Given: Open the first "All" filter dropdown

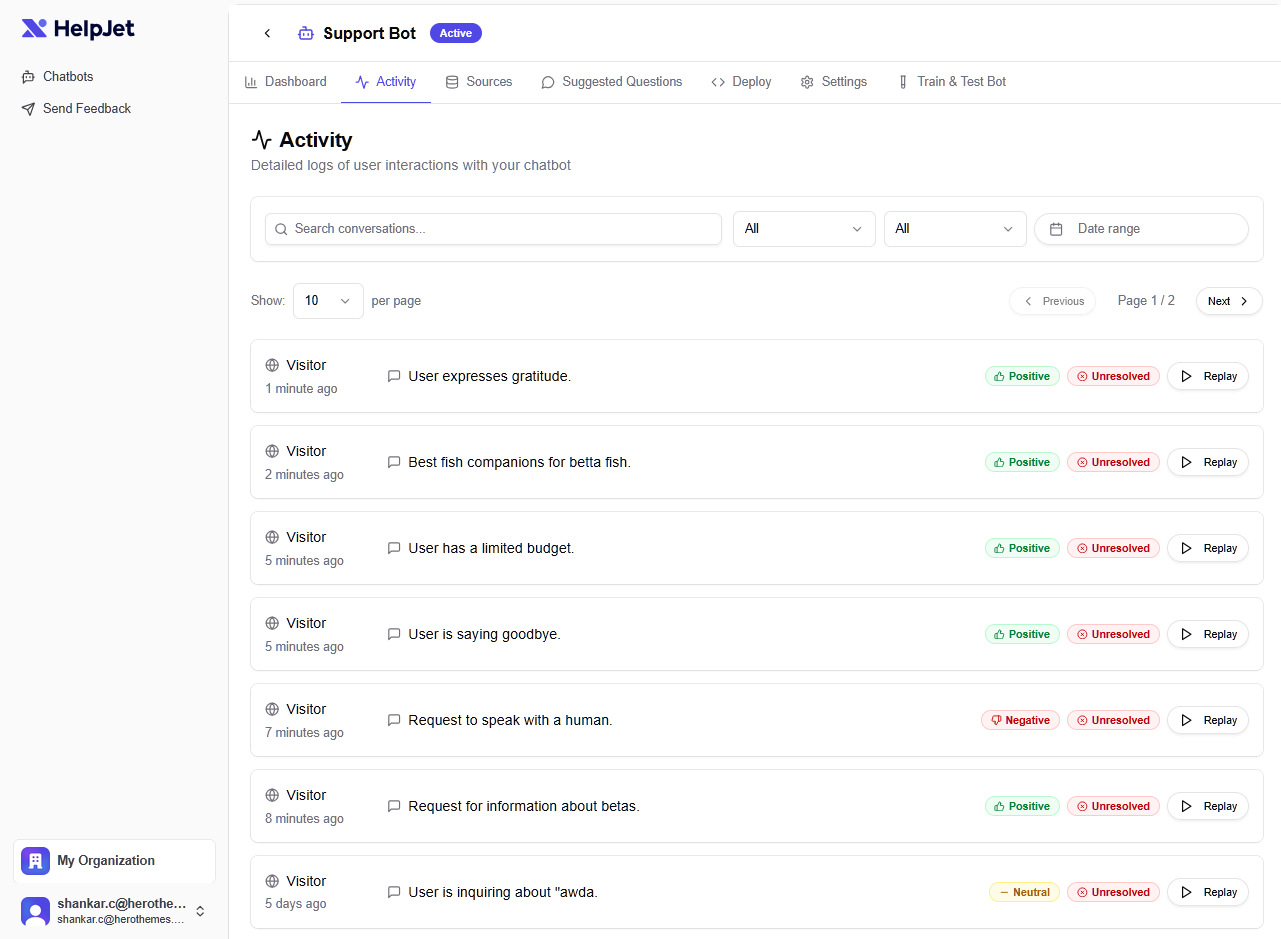Looking at the screenshot, I should click(804, 229).
